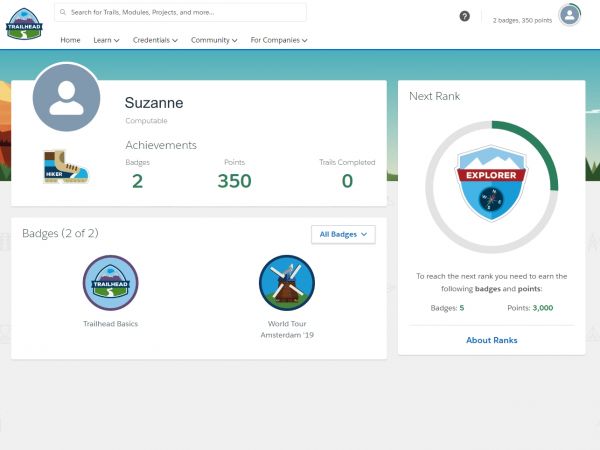Go to the Home navigation item

pos(70,40)
